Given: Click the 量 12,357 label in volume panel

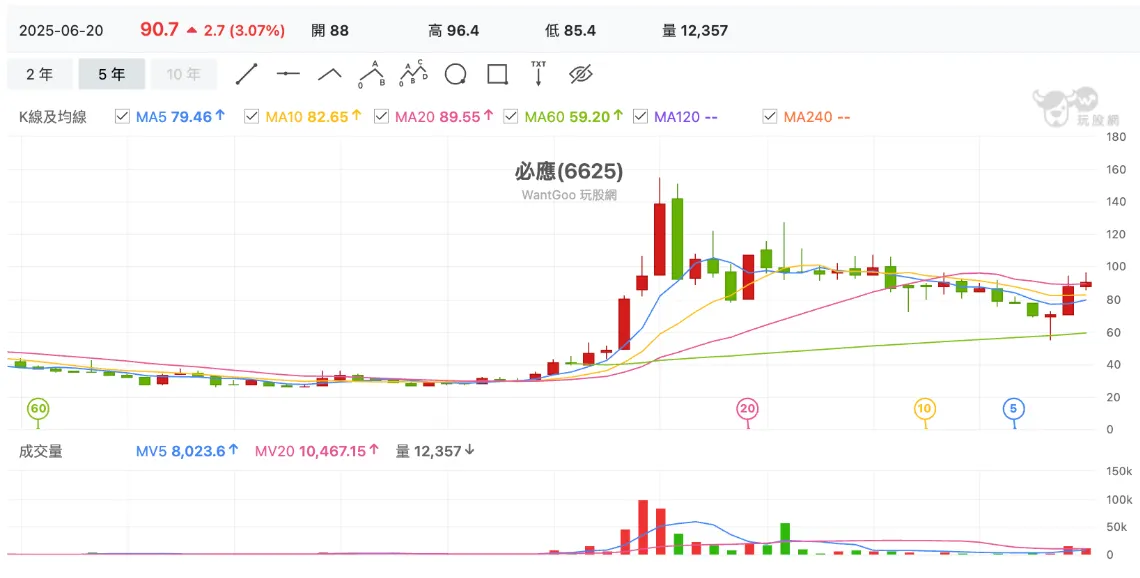Looking at the screenshot, I should point(435,451).
